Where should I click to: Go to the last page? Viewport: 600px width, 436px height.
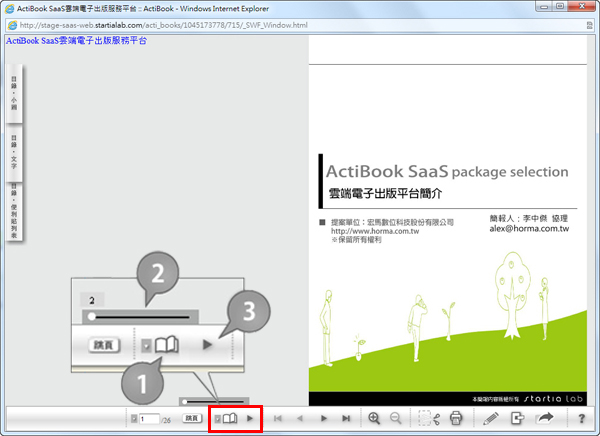coord(346,418)
